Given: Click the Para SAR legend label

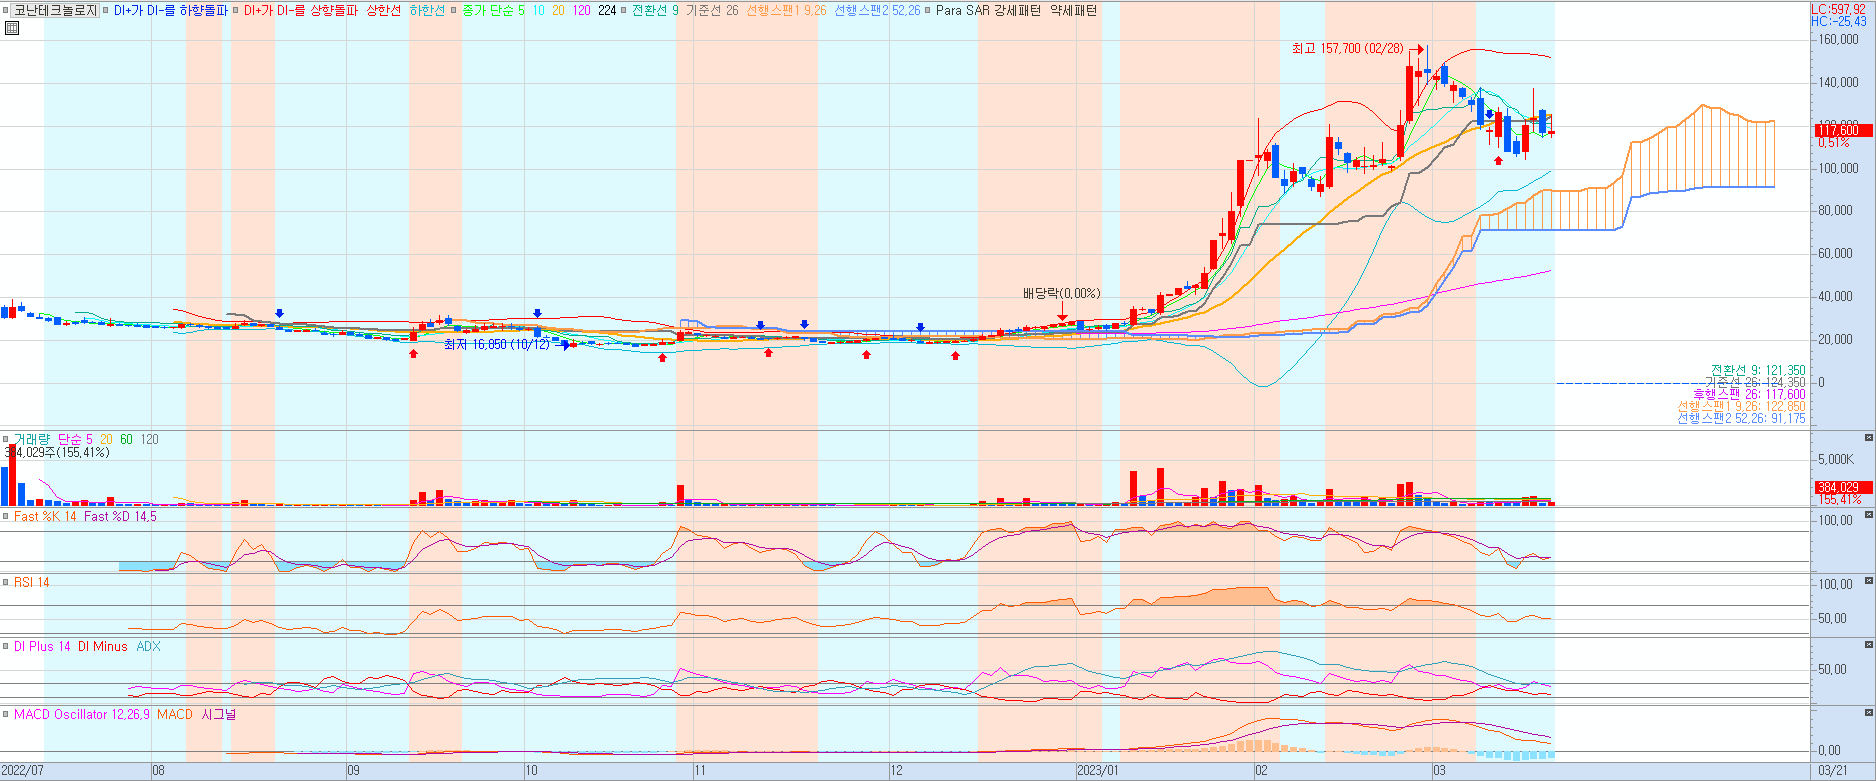Looking at the screenshot, I should coord(962,11).
